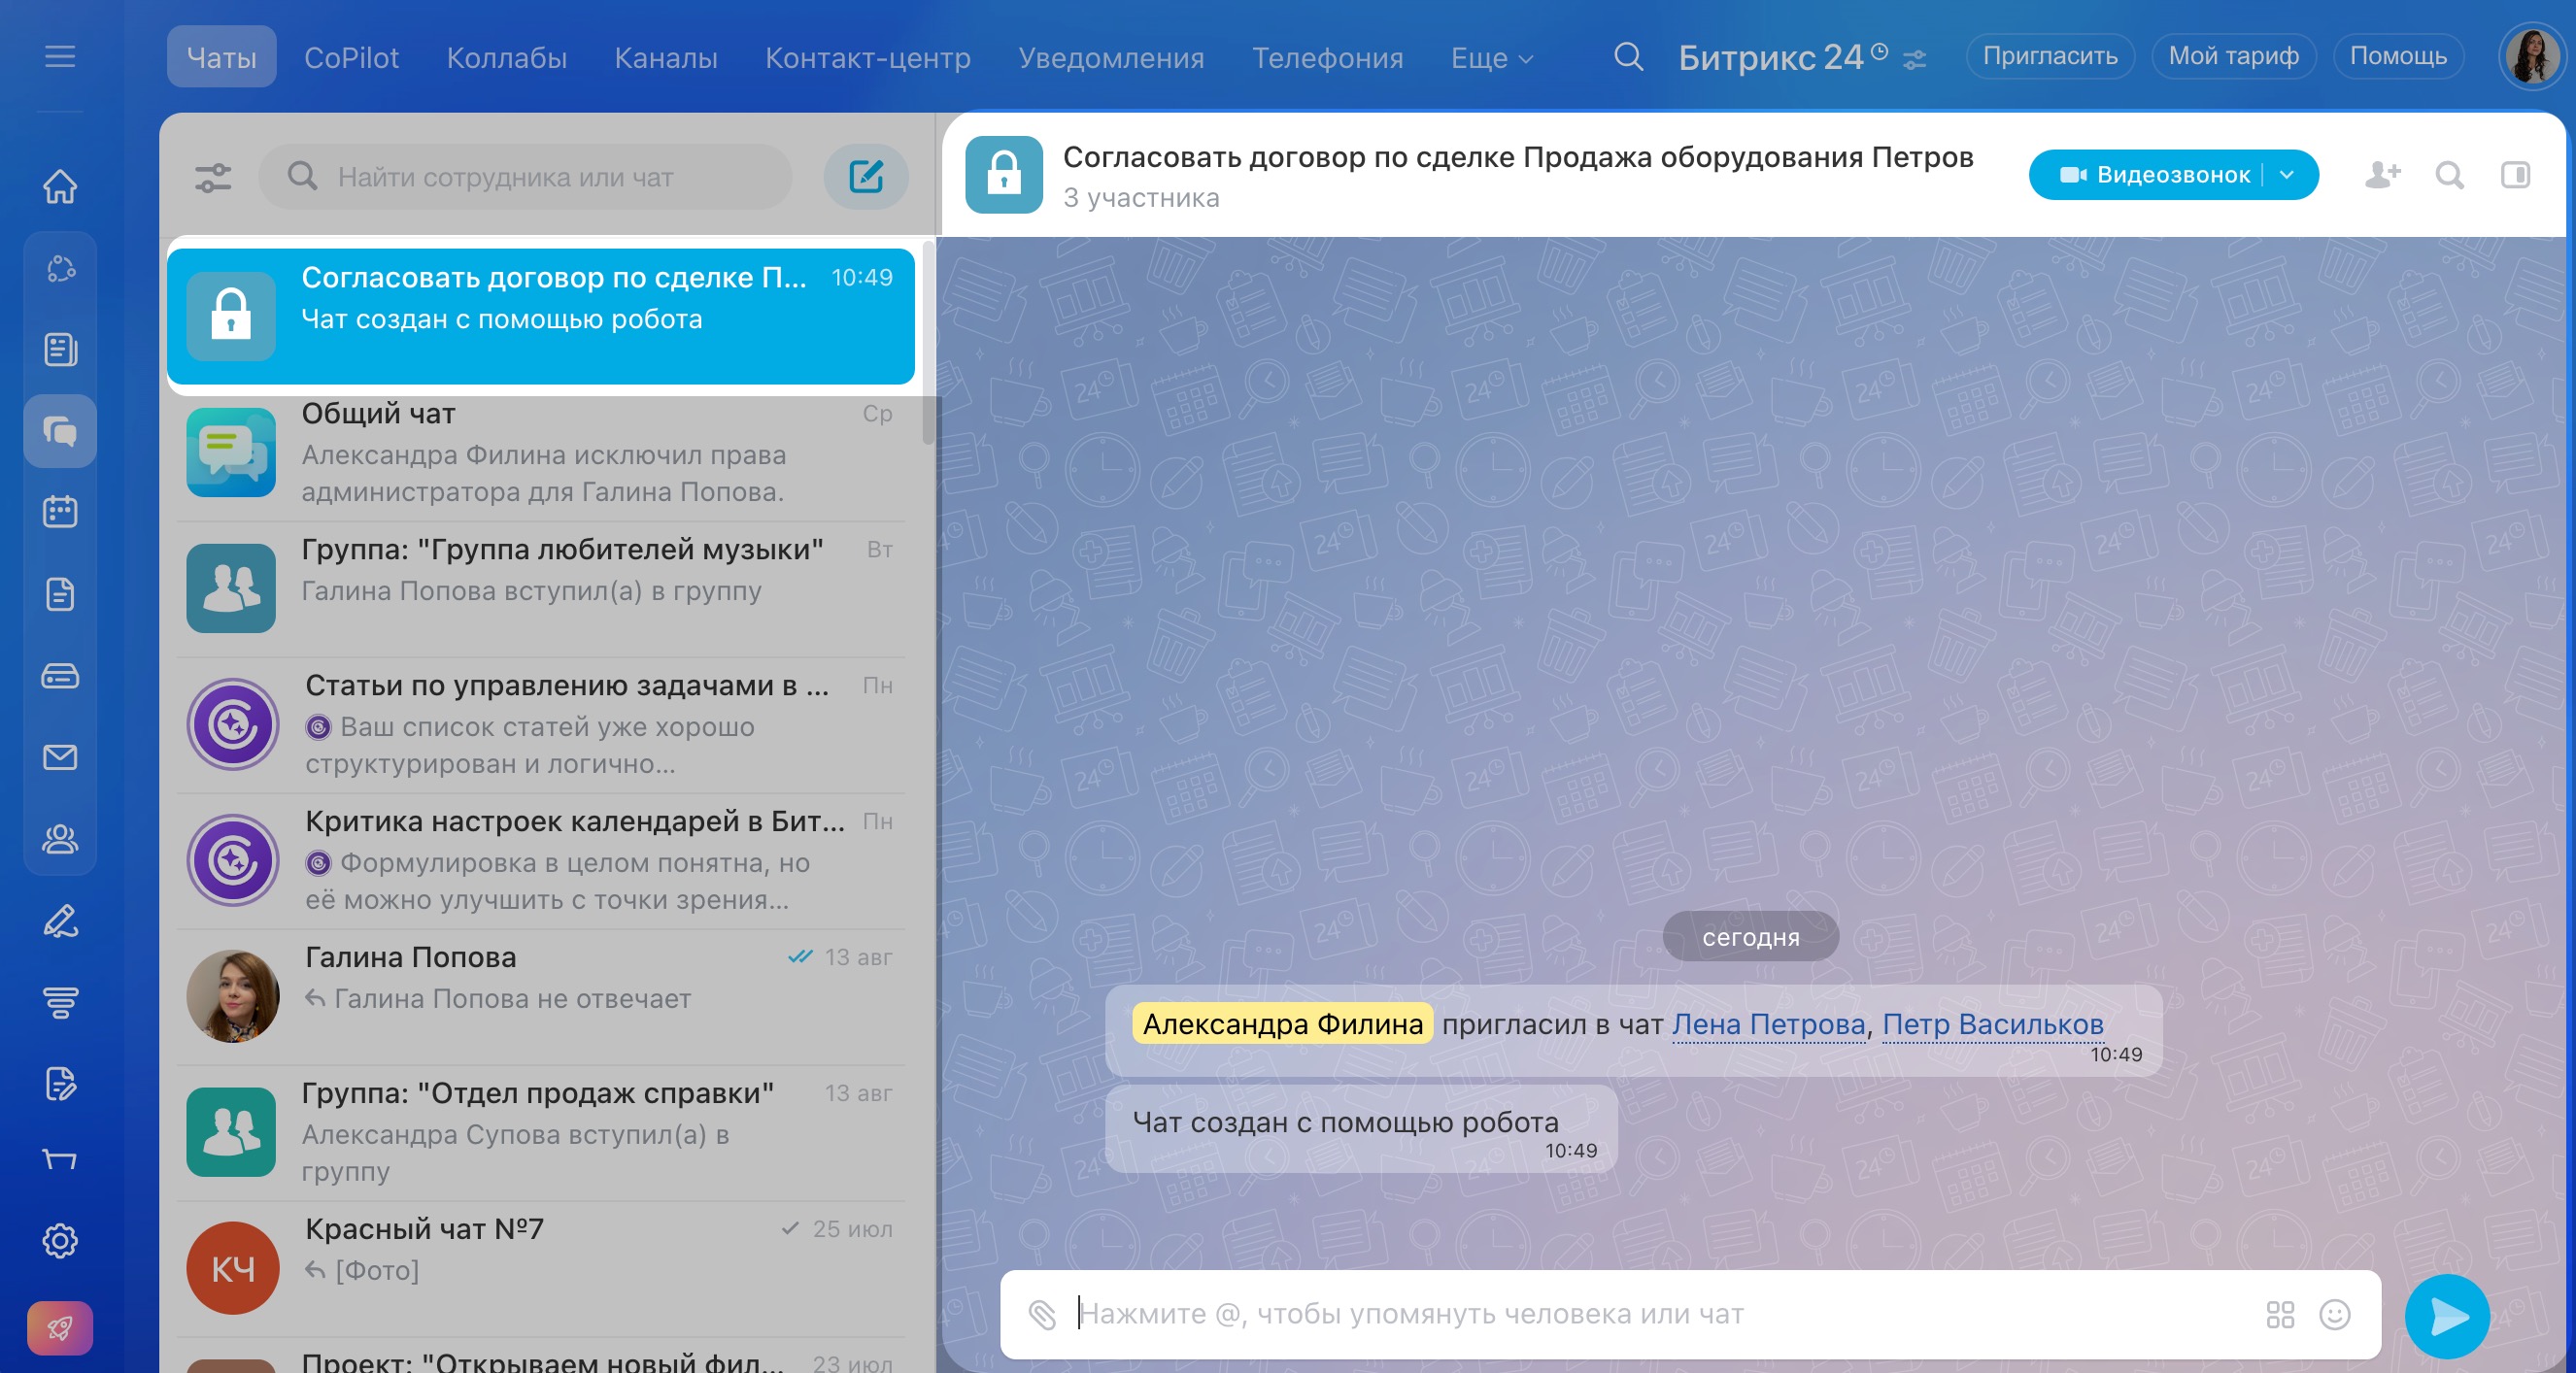Screen dimensions: 2576x1373
Task: Start a Видеозвонок video call
Action: (2154, 175)
